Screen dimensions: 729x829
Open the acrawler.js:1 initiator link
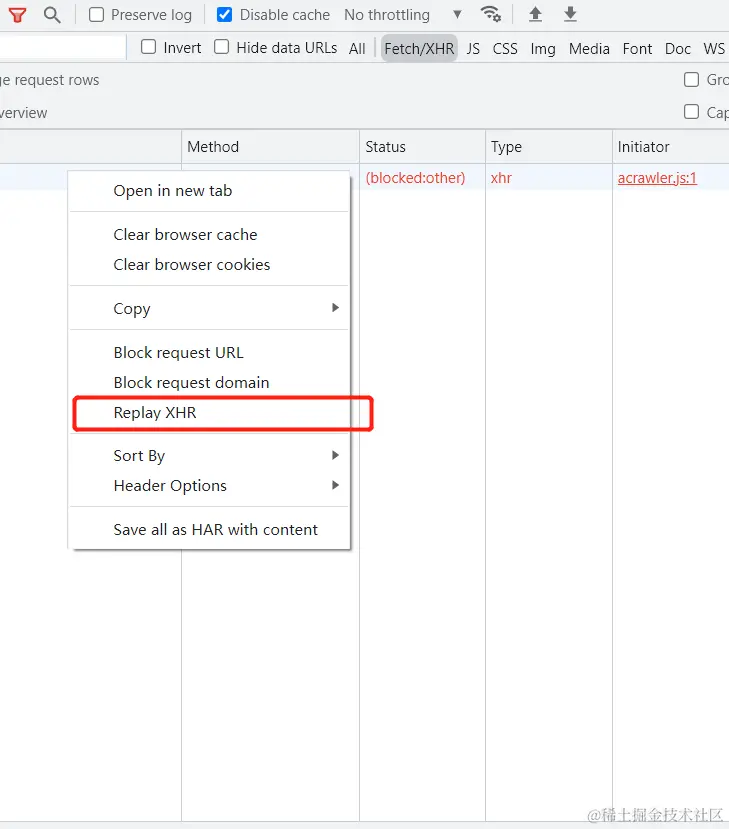click(x=657, y=178)
